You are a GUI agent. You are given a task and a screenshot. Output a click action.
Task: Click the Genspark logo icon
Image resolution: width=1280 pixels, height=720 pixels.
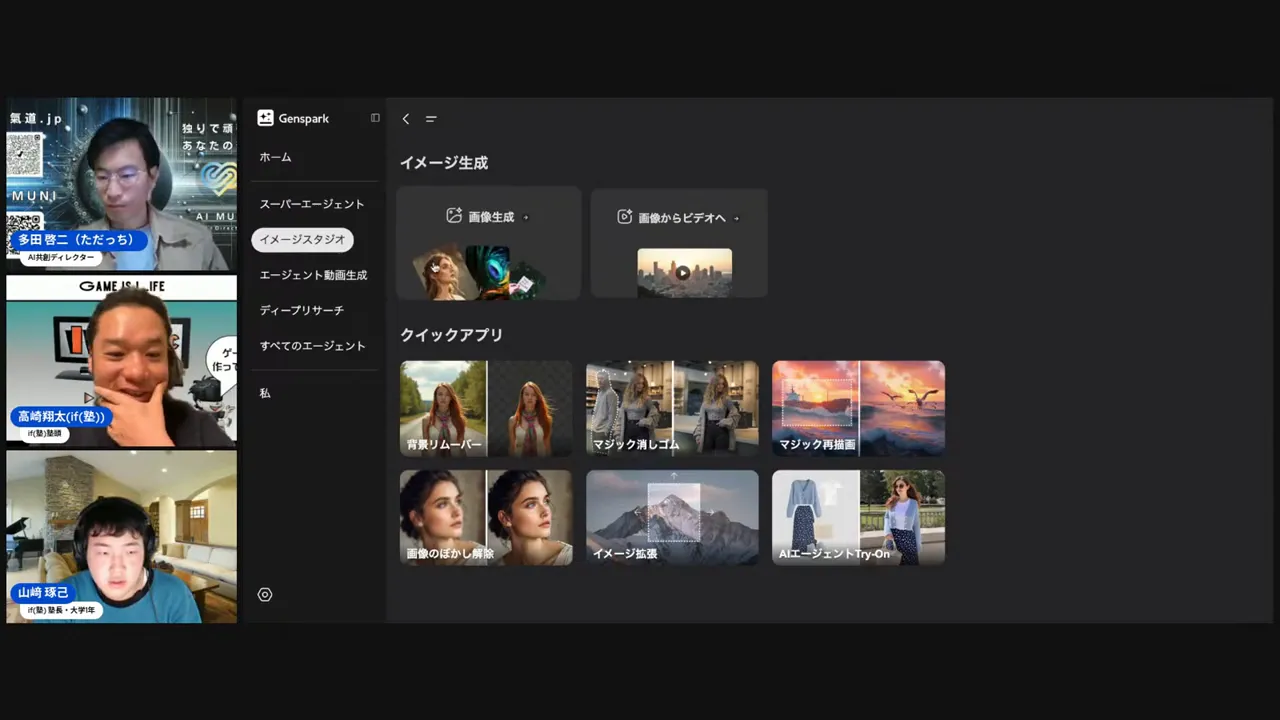click(265, 118)
